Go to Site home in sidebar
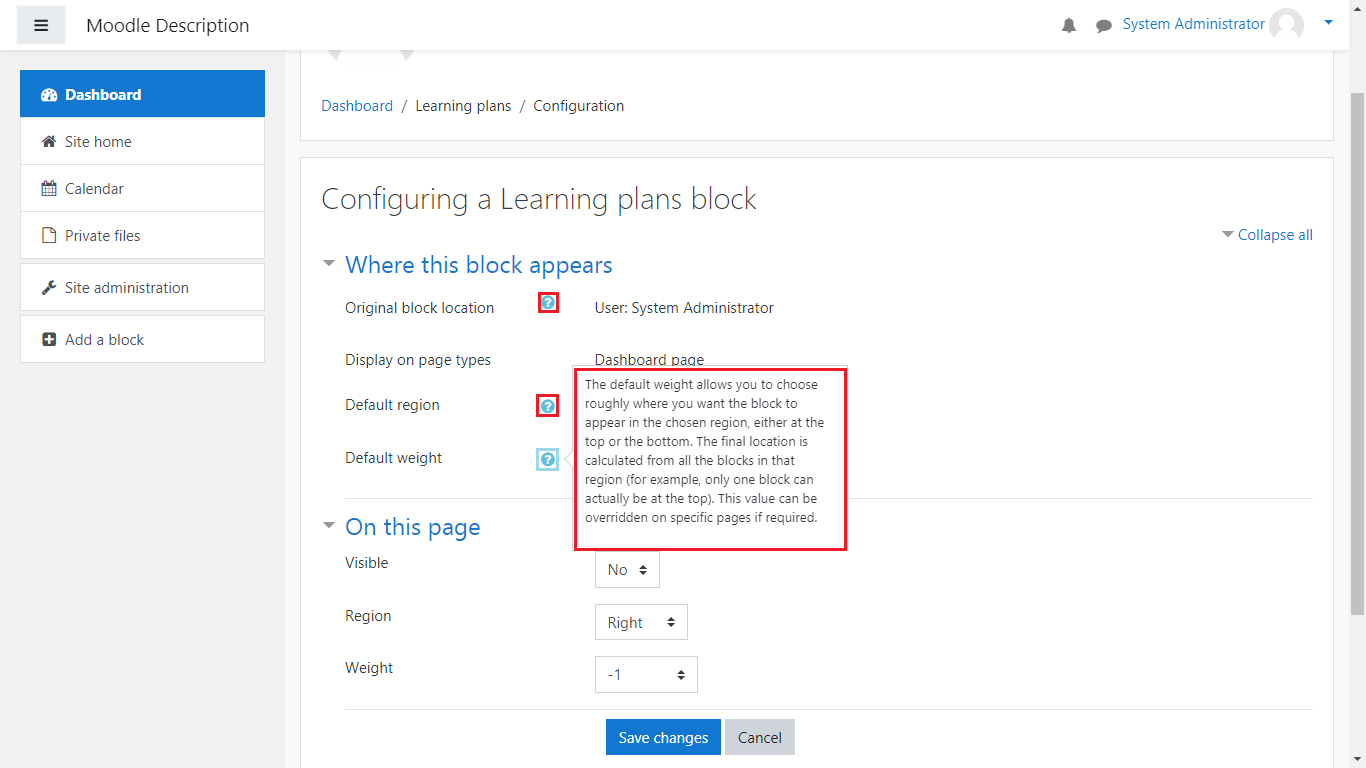 98,142
